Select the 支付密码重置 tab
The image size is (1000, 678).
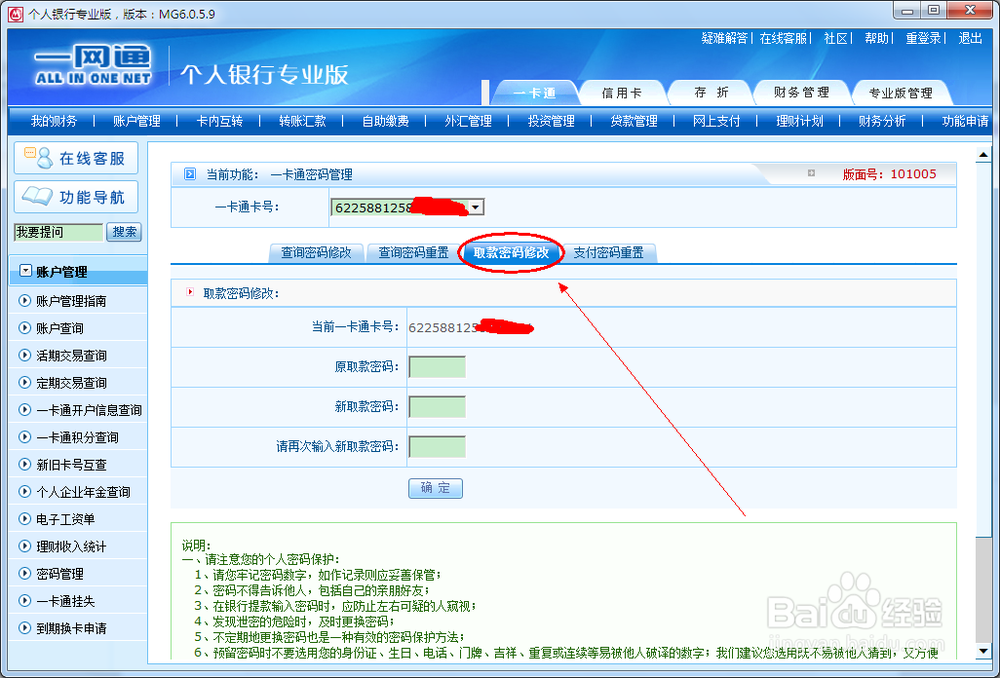[607, 252]
